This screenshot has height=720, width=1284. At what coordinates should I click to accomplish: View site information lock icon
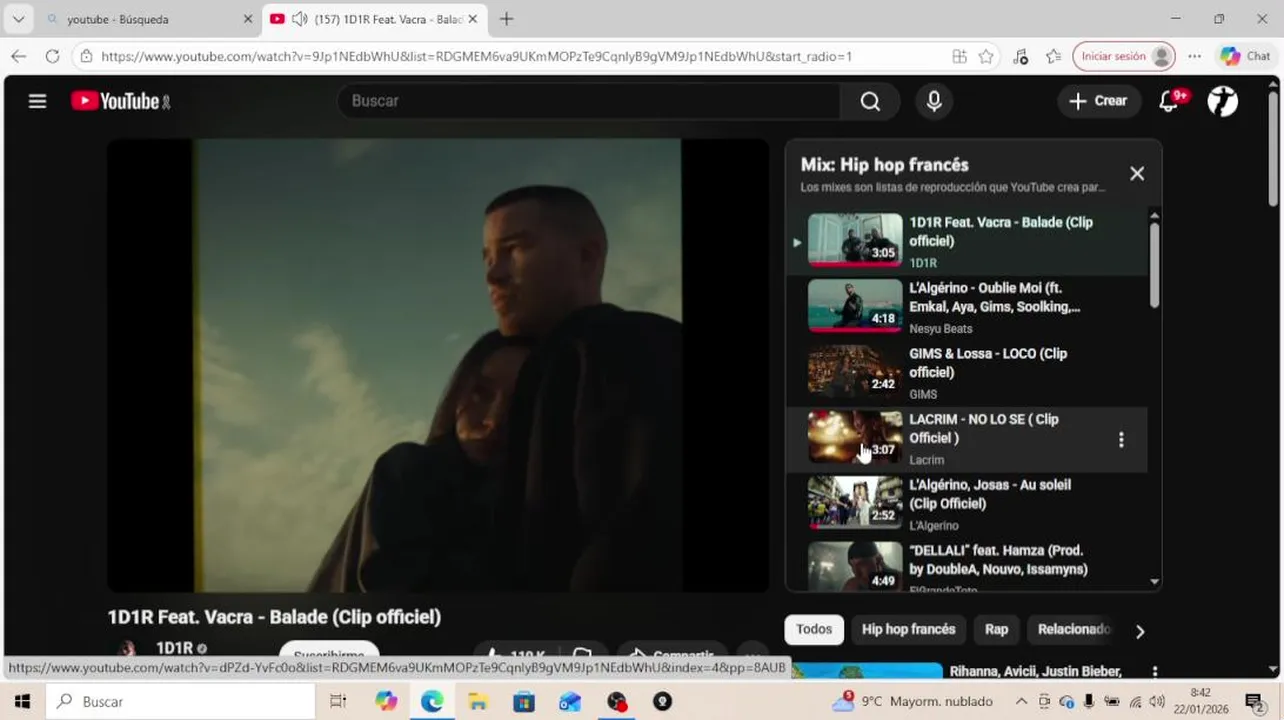pos(87,56)
